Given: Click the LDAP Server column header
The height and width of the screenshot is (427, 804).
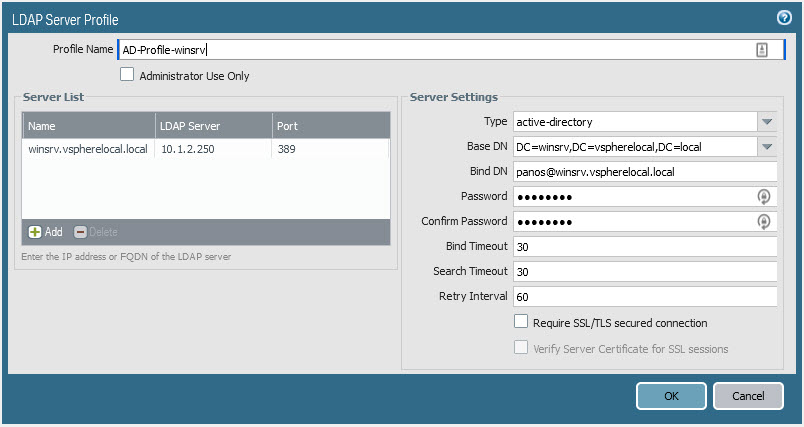Looking at the screenshot, I should click(x=212, y=126).
